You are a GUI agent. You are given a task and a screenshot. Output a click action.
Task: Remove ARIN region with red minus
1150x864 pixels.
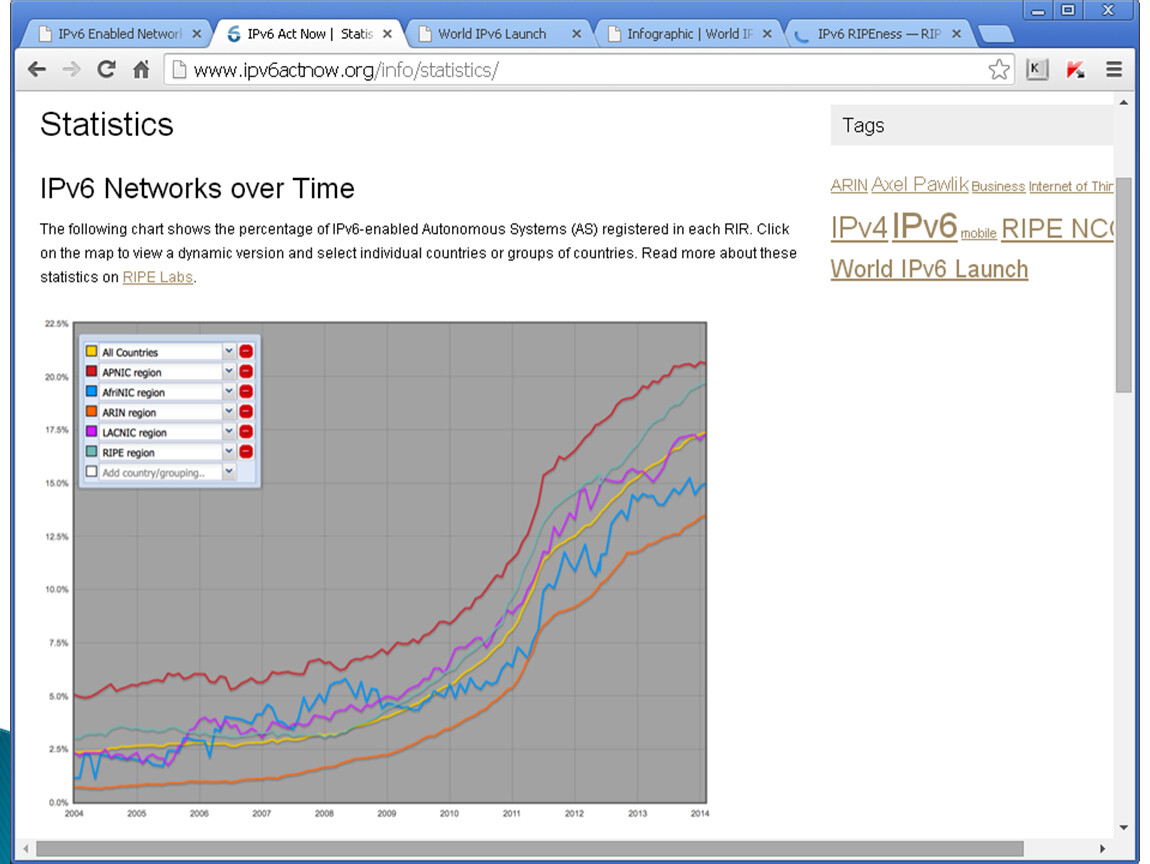[246, 412]
